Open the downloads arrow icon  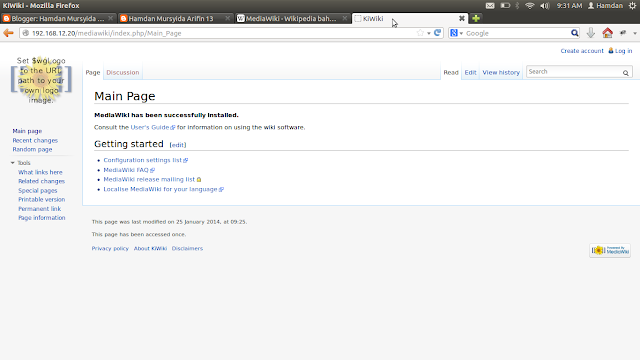[591, 33]
